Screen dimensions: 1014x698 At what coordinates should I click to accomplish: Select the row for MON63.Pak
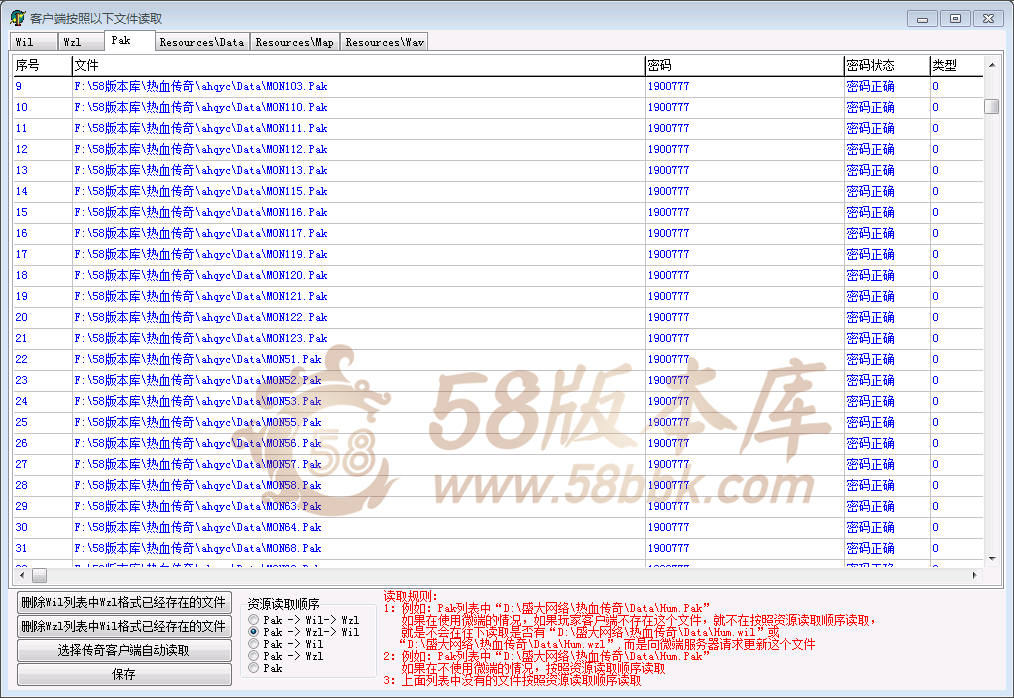coord(498,507)
